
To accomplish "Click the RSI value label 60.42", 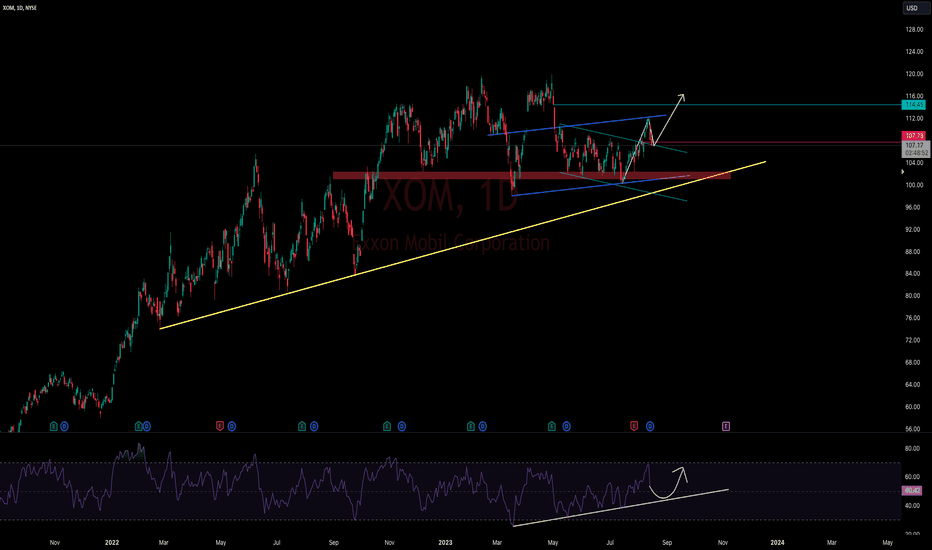I will click(912, 491).
